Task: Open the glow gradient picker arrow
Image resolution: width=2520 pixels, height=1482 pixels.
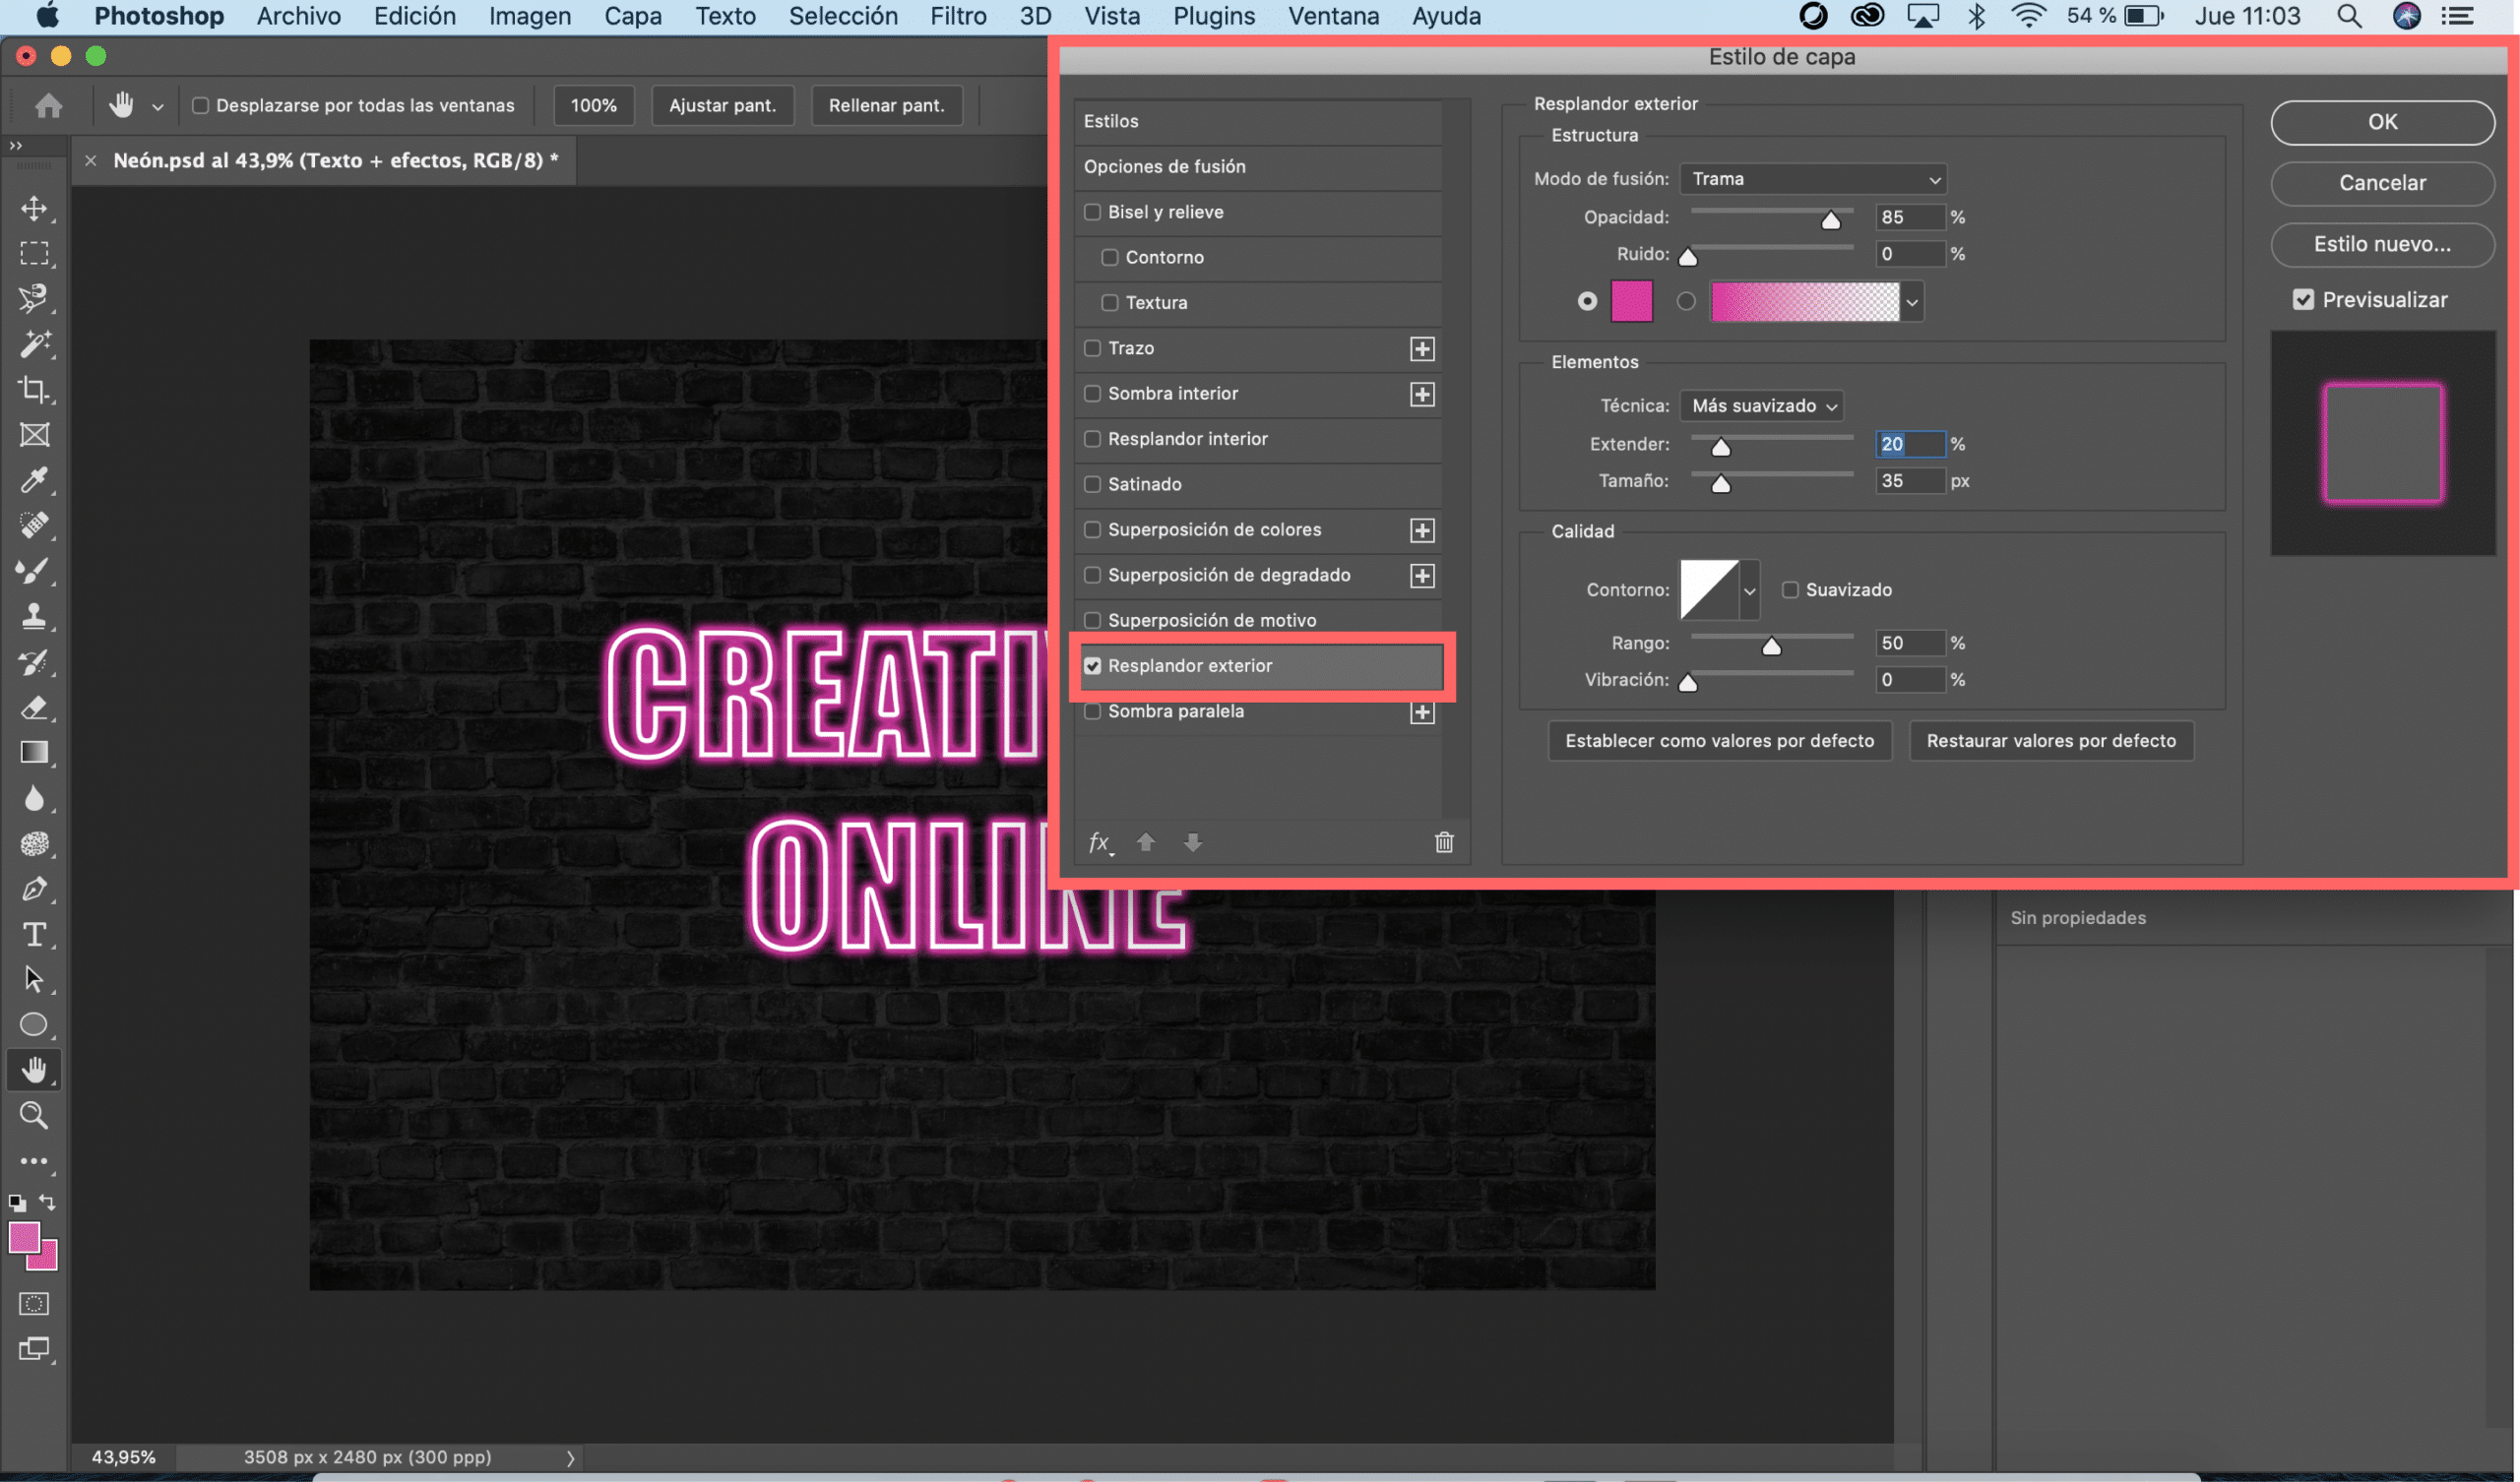Action: pos(1912,302)
